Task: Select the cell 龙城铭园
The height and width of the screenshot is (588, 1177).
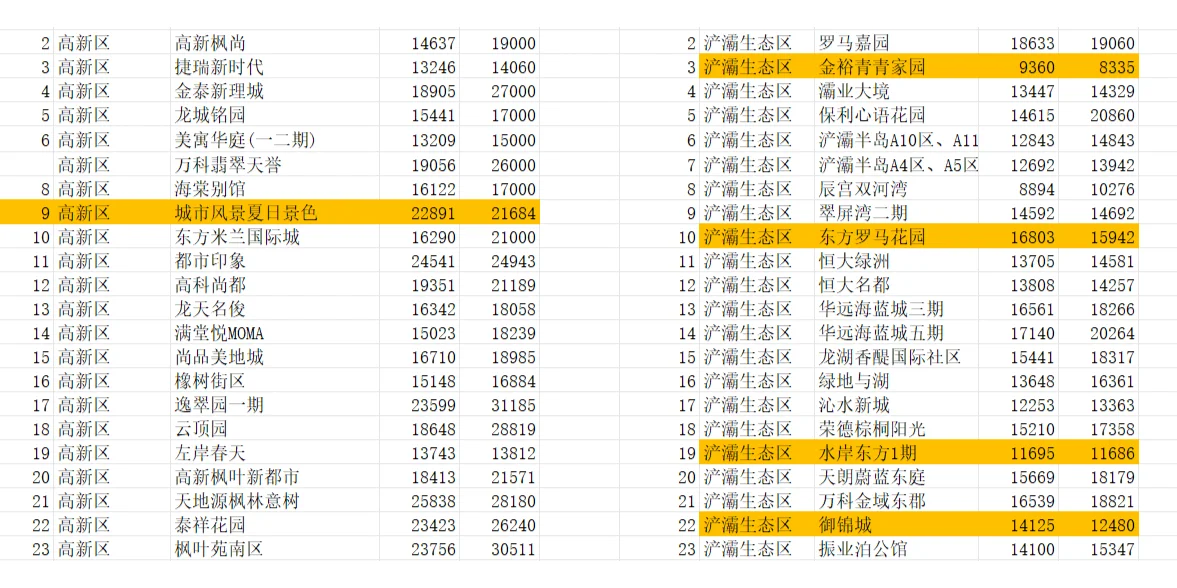Action: tap(274, 116)
